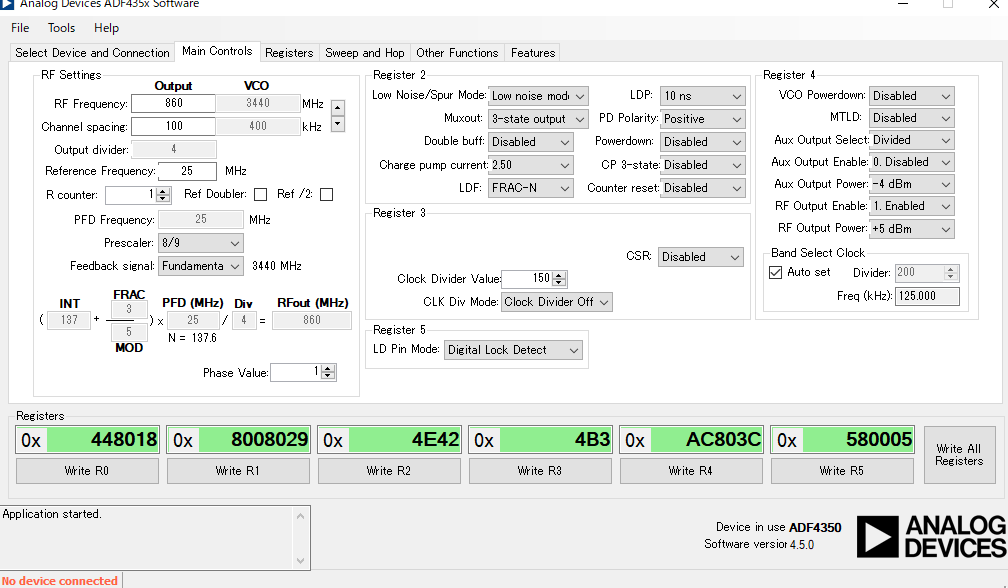The height and width of the screenshot is (588, 1008).
Task: Open the PD Polarity dropdown
Action: pos(702,119)
